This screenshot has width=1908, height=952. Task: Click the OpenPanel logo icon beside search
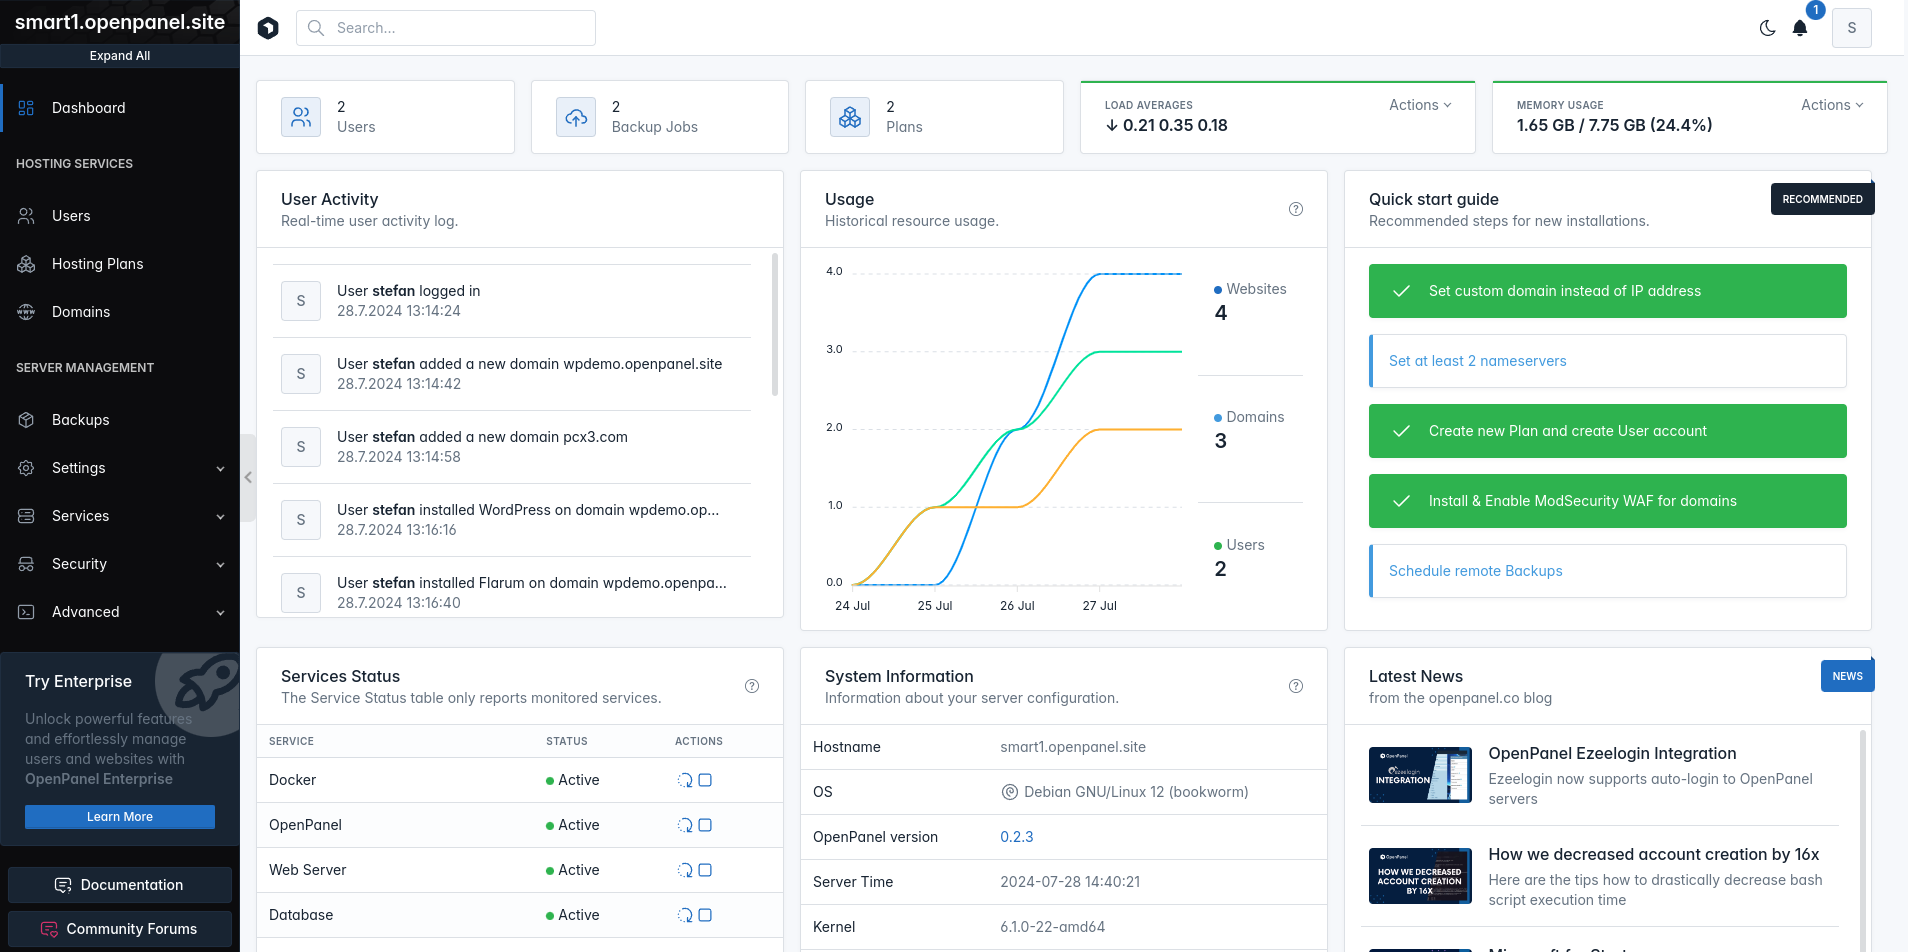tap(268, 28)
